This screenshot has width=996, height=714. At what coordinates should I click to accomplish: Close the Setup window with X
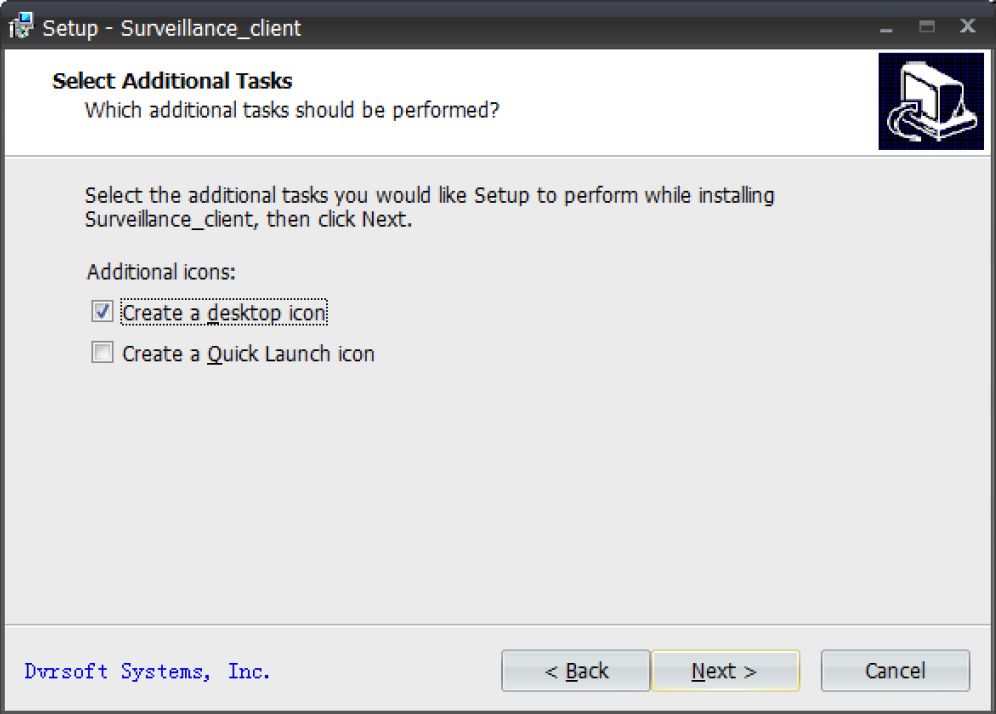967,27
